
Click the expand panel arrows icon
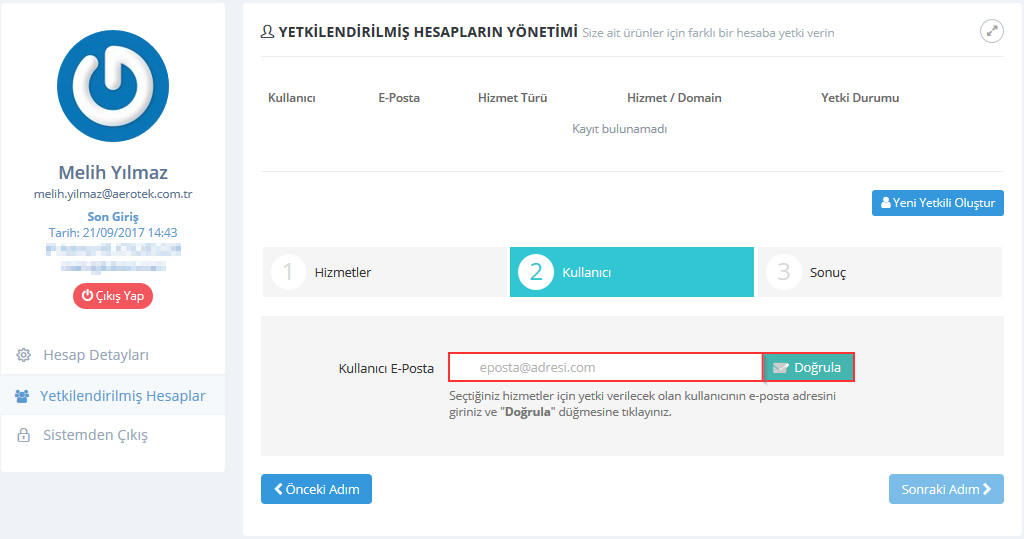tap(991, 31)
